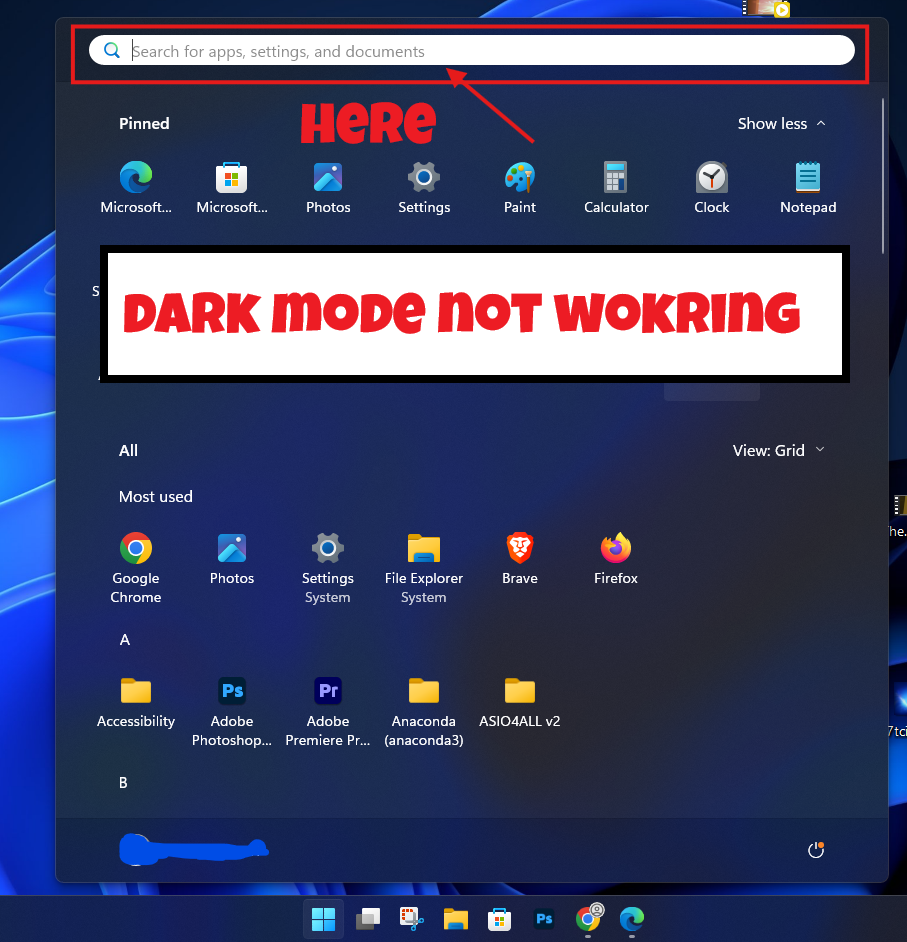Open Task View from the taskbar
This screenshot has height=942, width=907.
(368, 919)
